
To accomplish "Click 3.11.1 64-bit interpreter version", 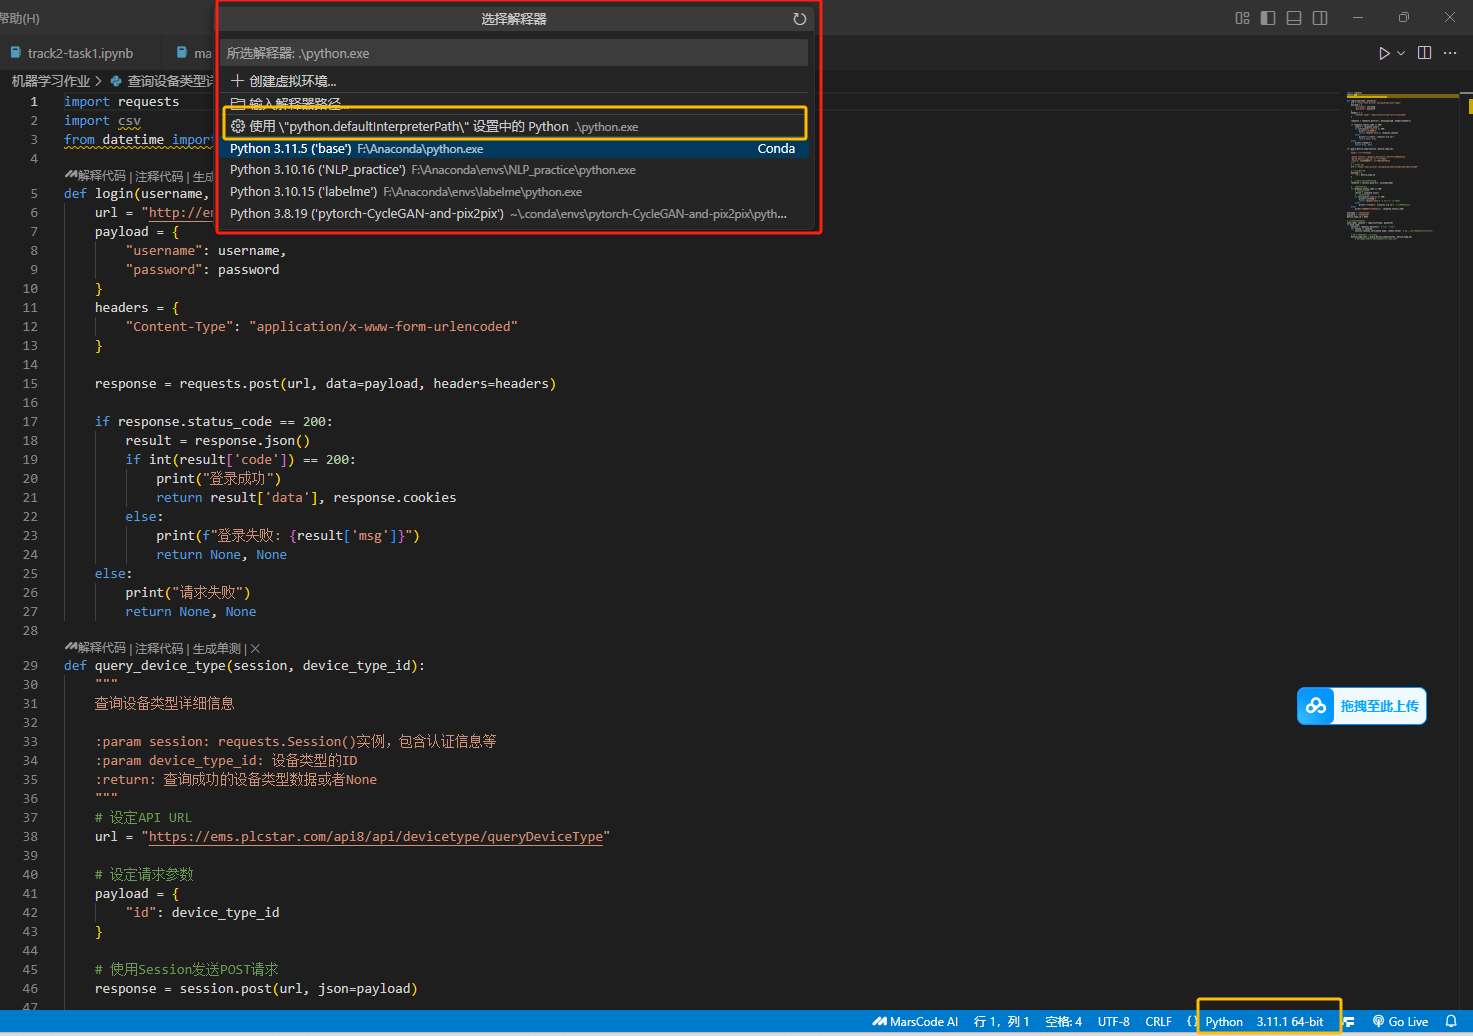I will pos(1290,1022).
